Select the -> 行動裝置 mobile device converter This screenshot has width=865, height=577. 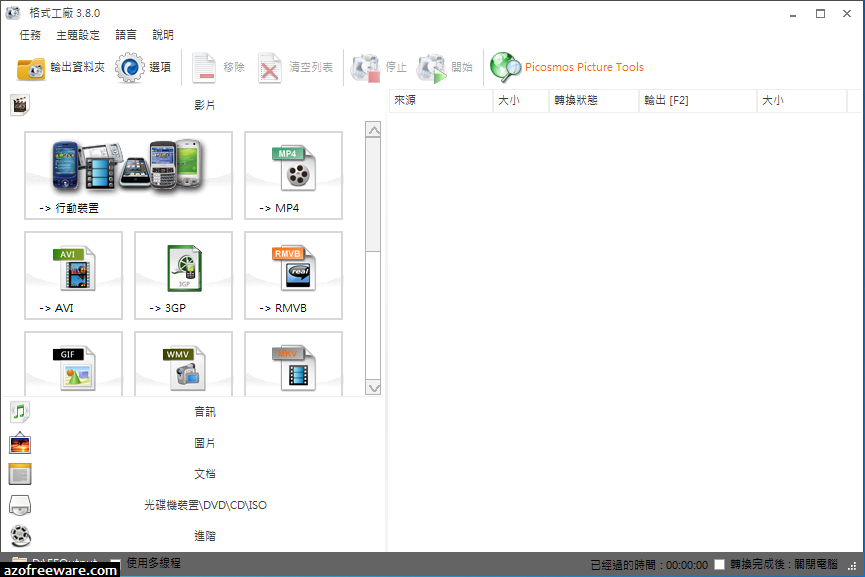[129, 175]
